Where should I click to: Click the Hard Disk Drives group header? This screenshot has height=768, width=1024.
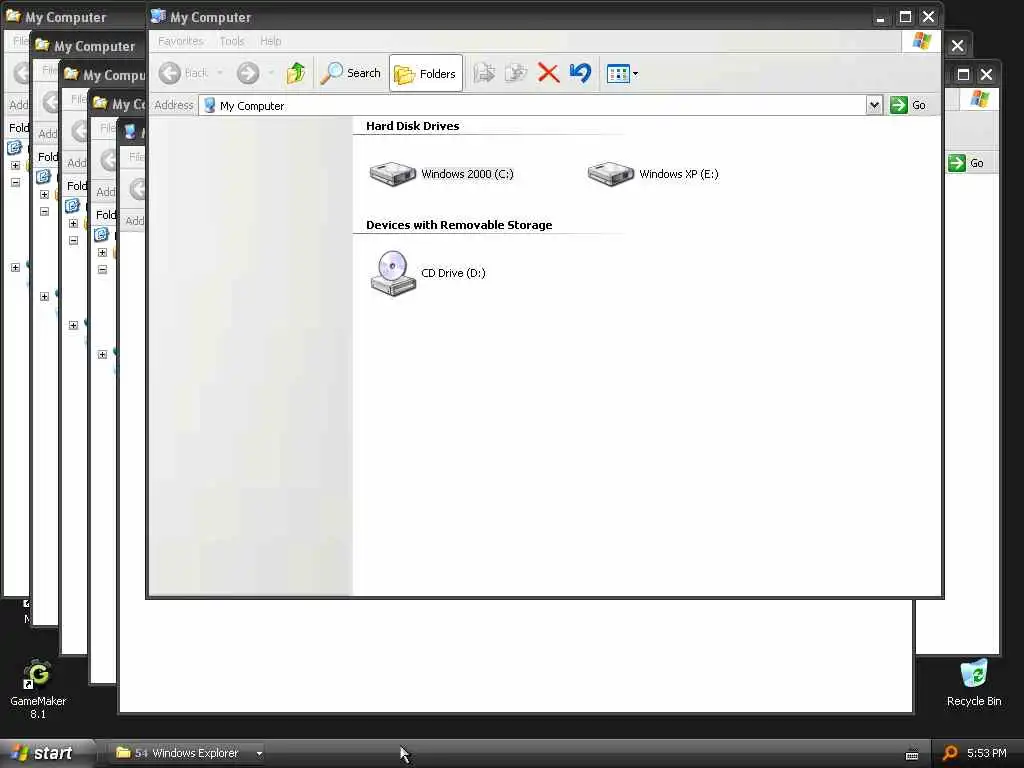point(412,126)
